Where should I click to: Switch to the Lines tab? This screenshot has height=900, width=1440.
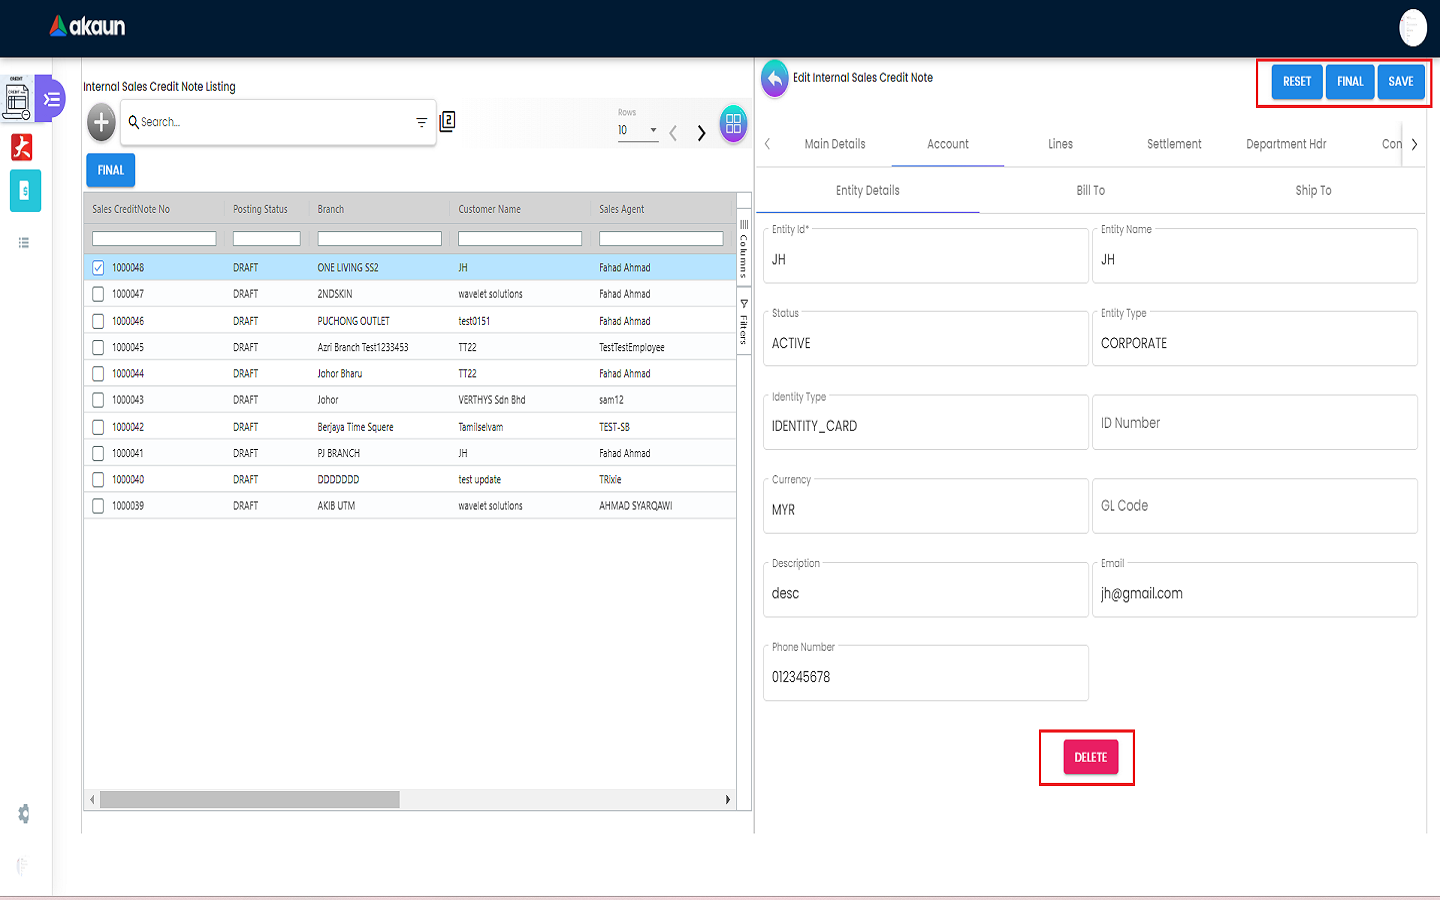(1060, 144)
